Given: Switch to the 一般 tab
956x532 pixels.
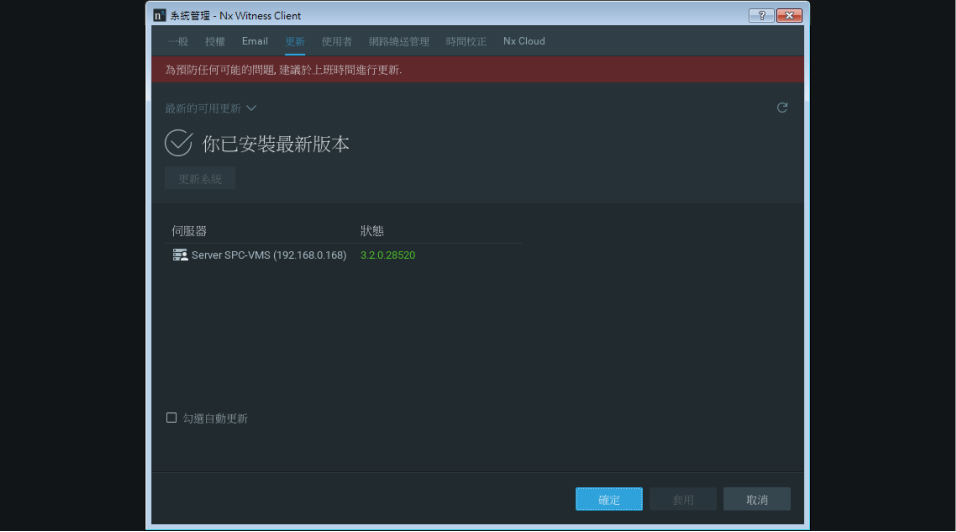Looking at the screenshot, I should [x=178, y=41].
